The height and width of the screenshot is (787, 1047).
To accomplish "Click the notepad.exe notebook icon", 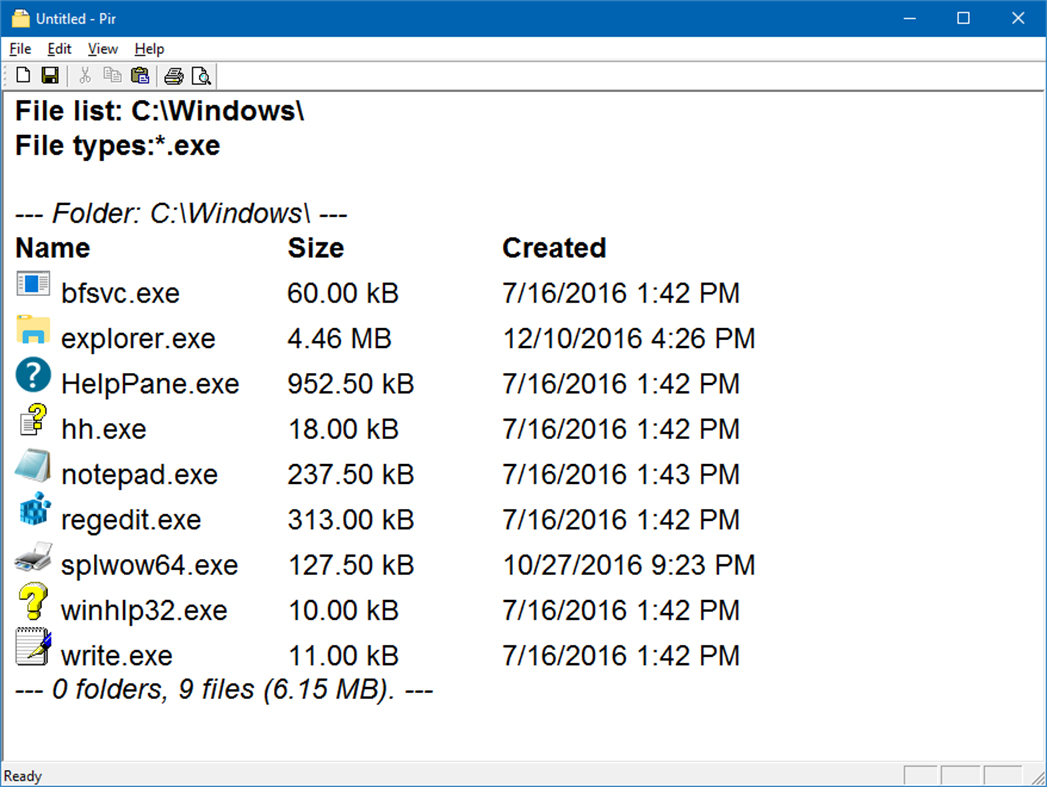I will point(33,465).
